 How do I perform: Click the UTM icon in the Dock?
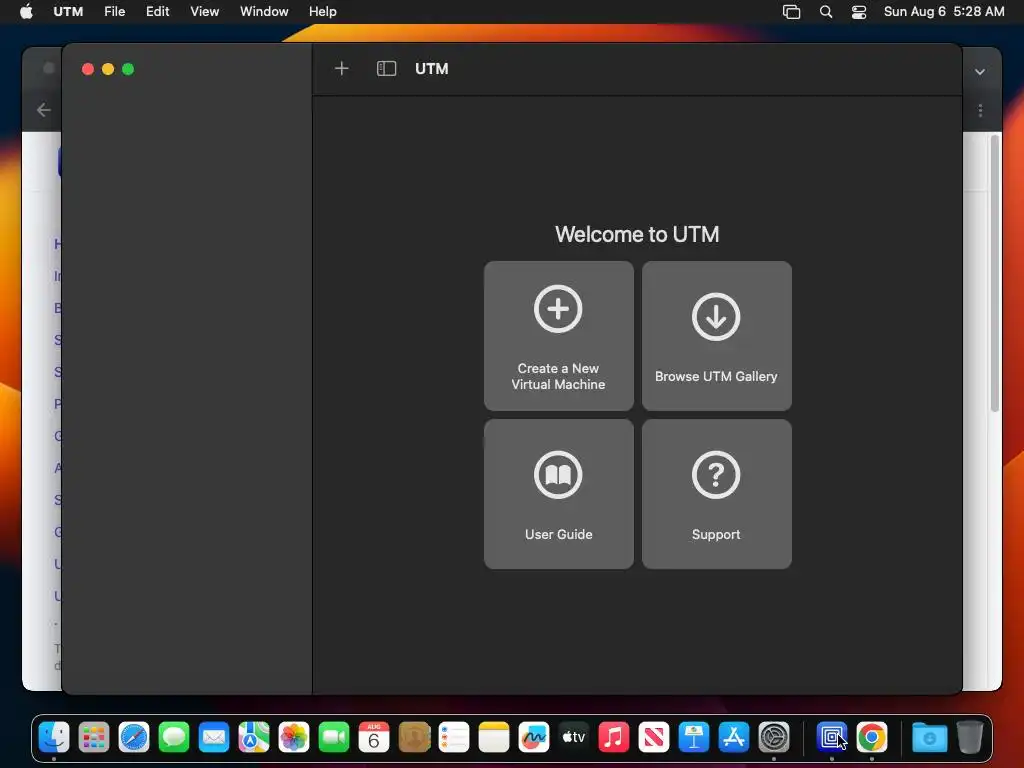831,737
